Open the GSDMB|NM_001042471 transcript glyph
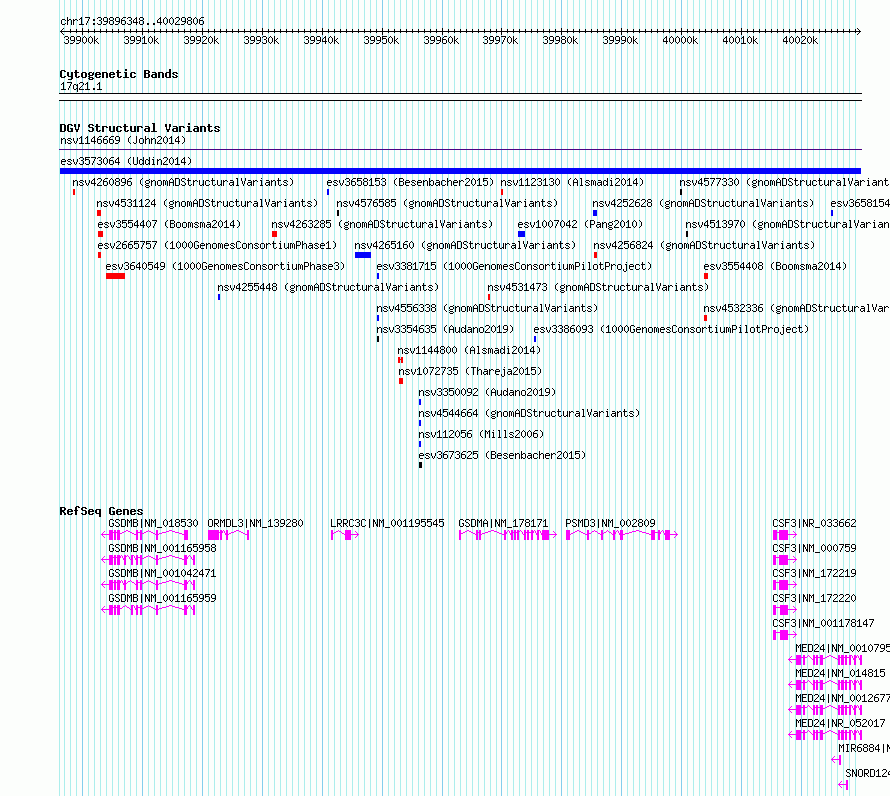 click(x=148, y=585)
